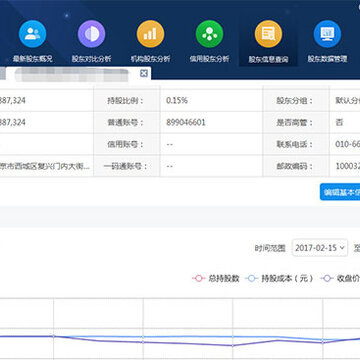
Task: Toggle 总持股数 legend series
Action: 216,278
